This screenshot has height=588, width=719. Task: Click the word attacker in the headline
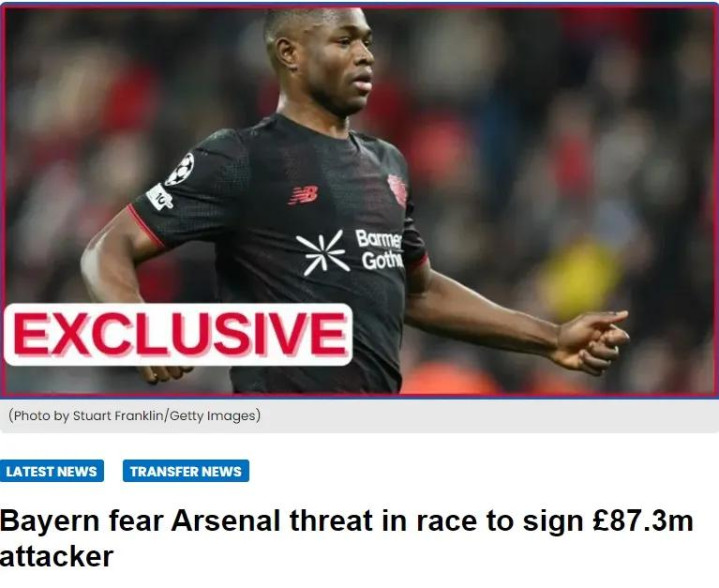click(x=56, y=557)
